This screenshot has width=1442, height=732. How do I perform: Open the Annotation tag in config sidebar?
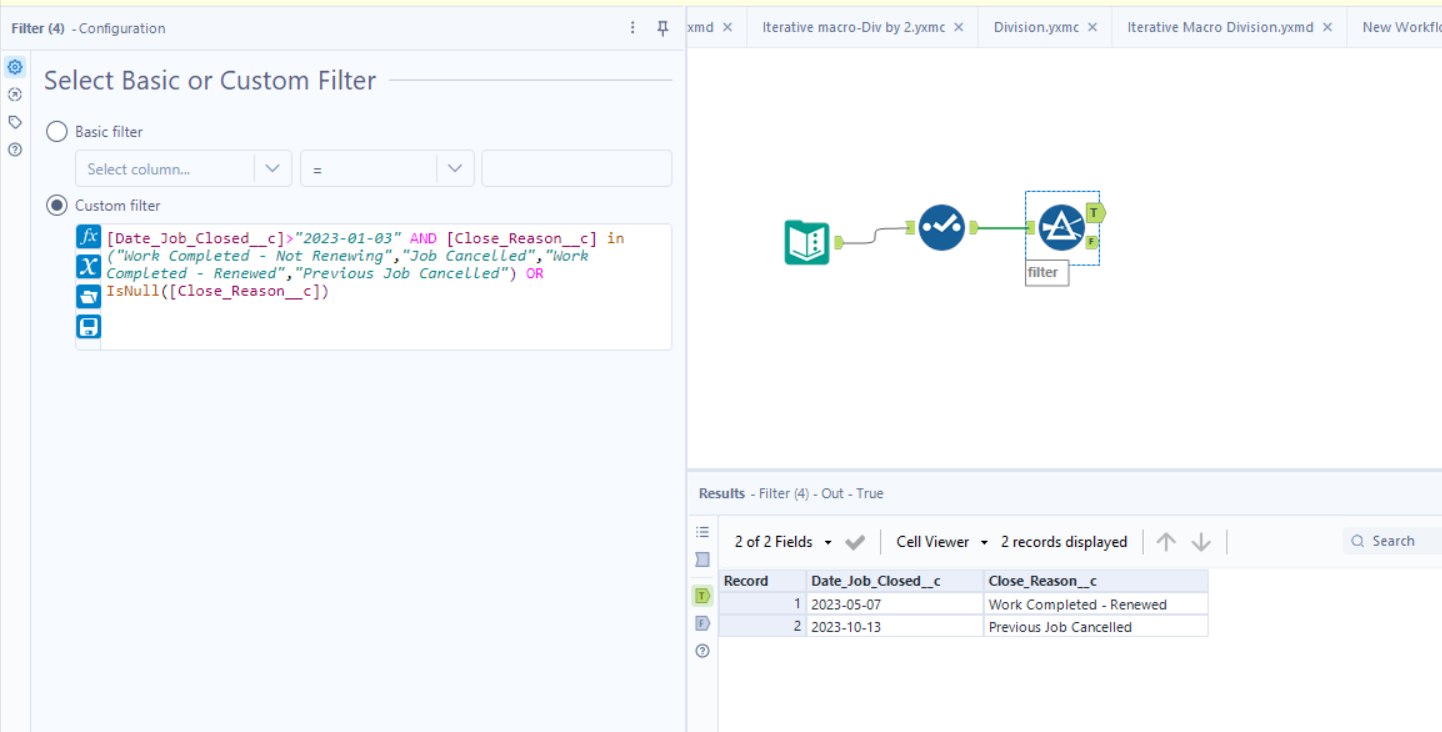click(x=15, y=122)
